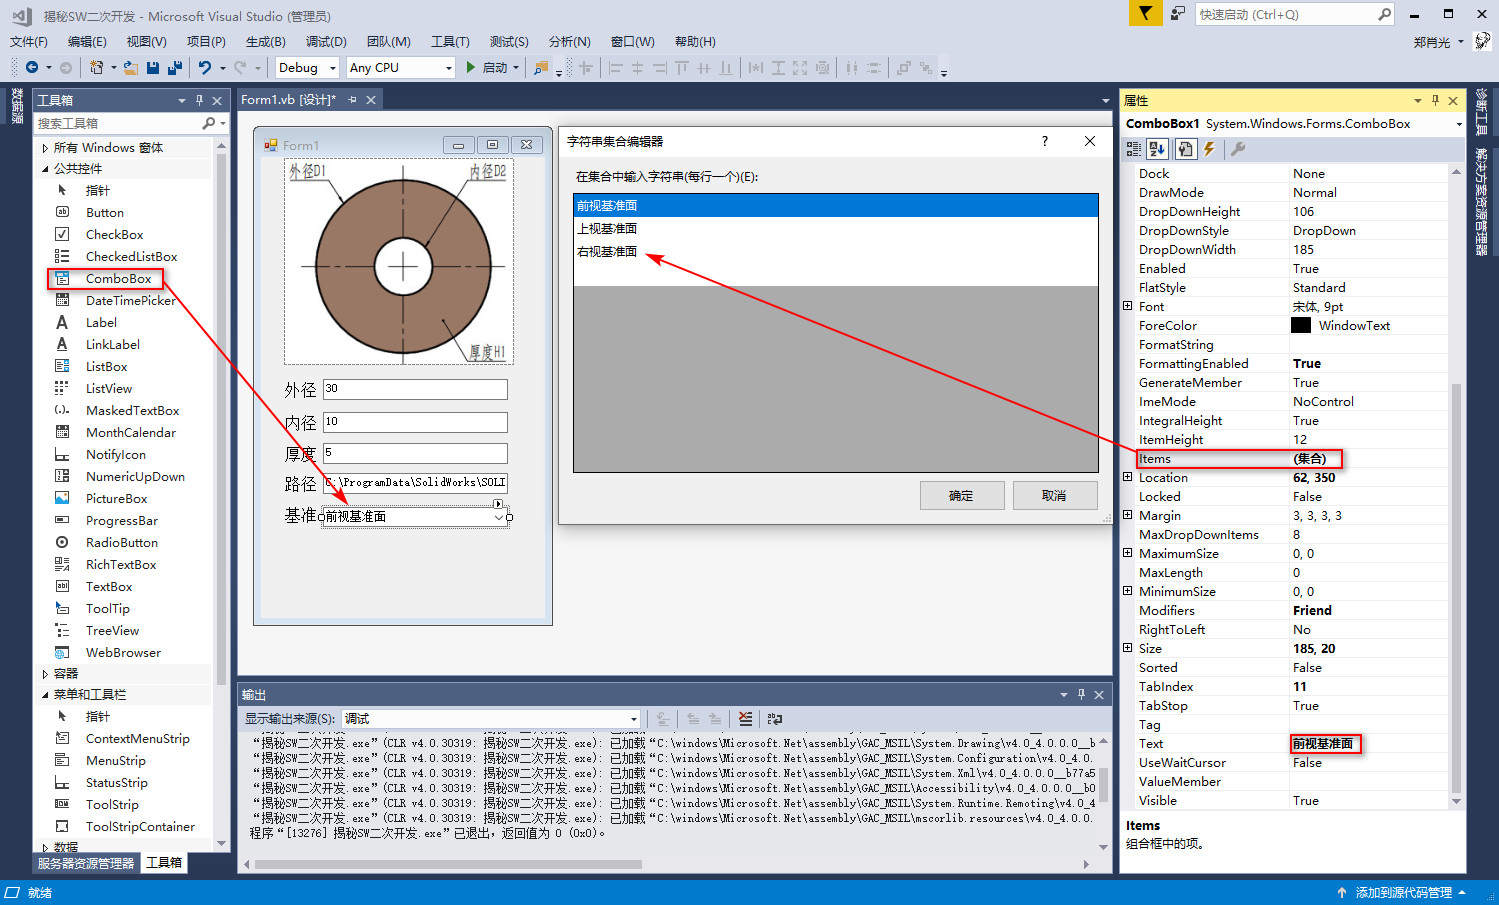Open the Any CPU platform dropdown
Screen dimensions: 1499x905
[447, 67]
